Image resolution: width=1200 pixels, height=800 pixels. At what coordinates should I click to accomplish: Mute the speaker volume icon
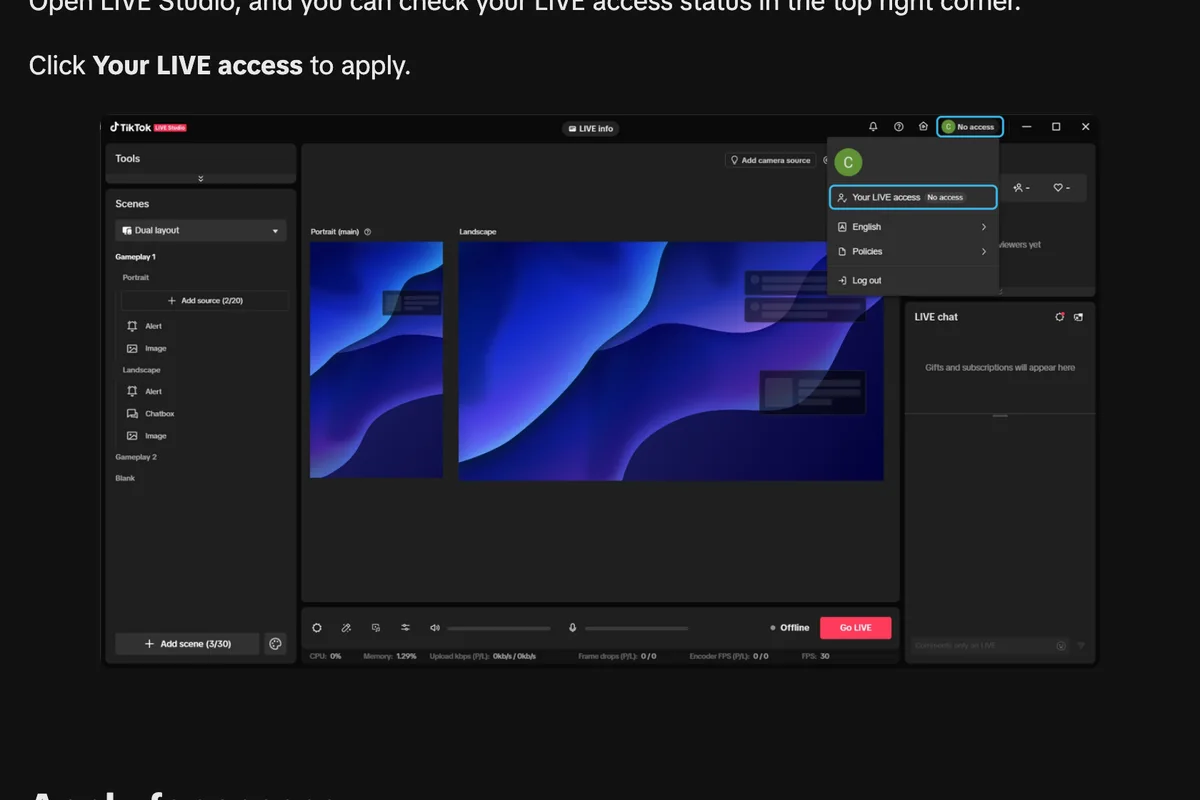435,628
